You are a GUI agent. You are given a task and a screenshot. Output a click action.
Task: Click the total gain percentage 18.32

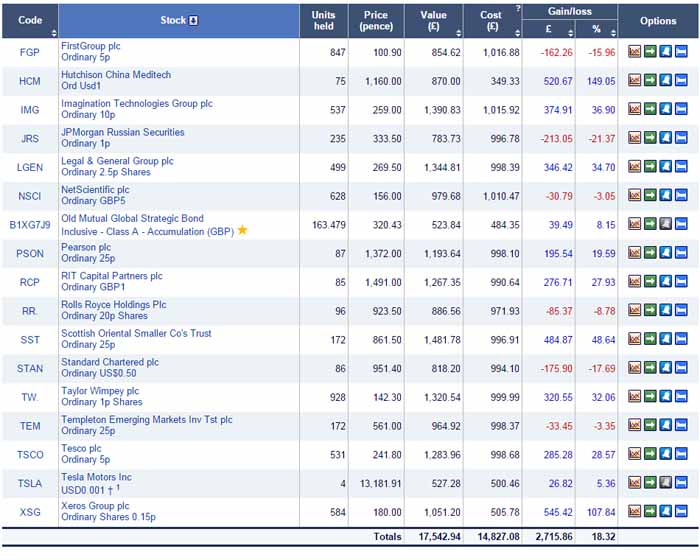coord(604,536)
